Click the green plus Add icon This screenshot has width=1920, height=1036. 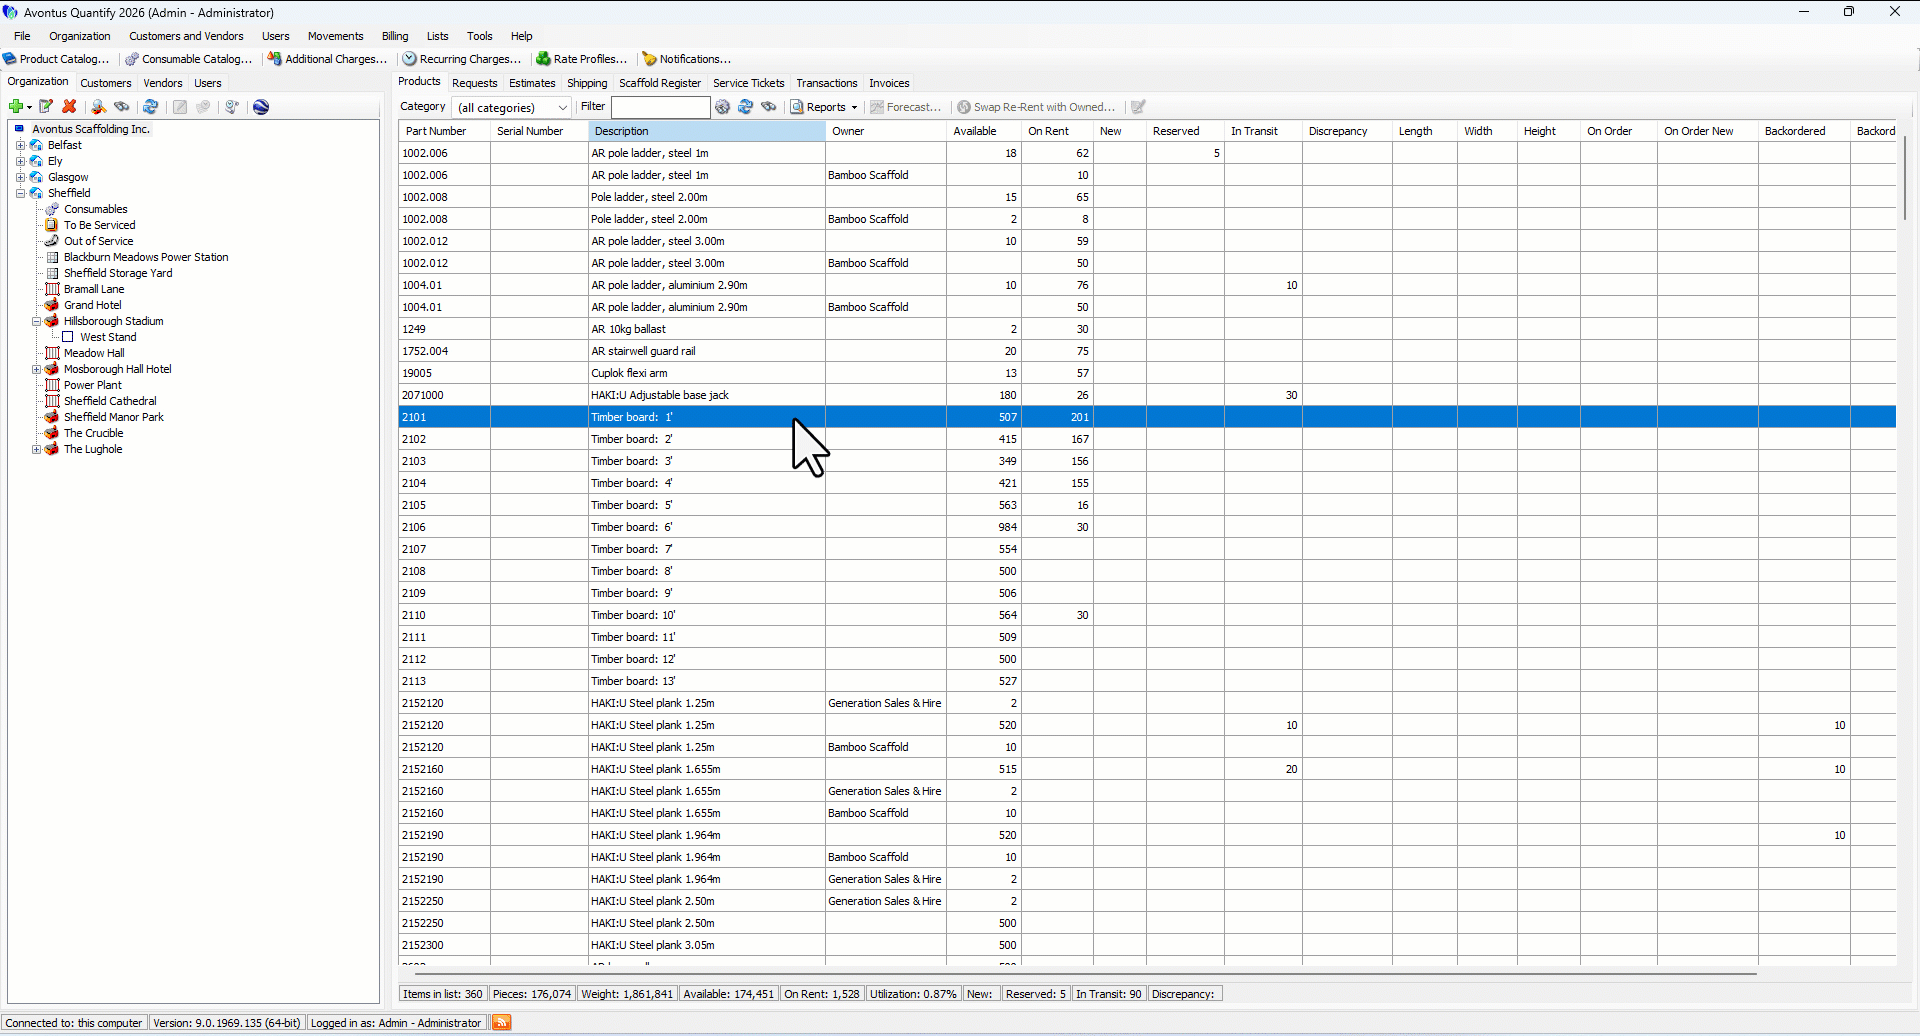pyautogui.click(x=16, y=107)
